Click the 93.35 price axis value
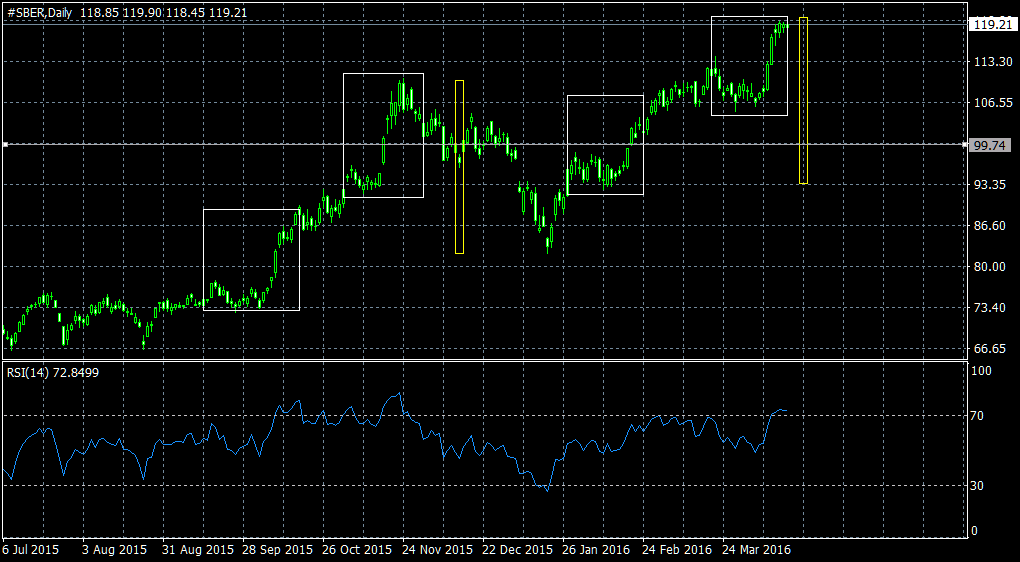 [x=989, y=185]
